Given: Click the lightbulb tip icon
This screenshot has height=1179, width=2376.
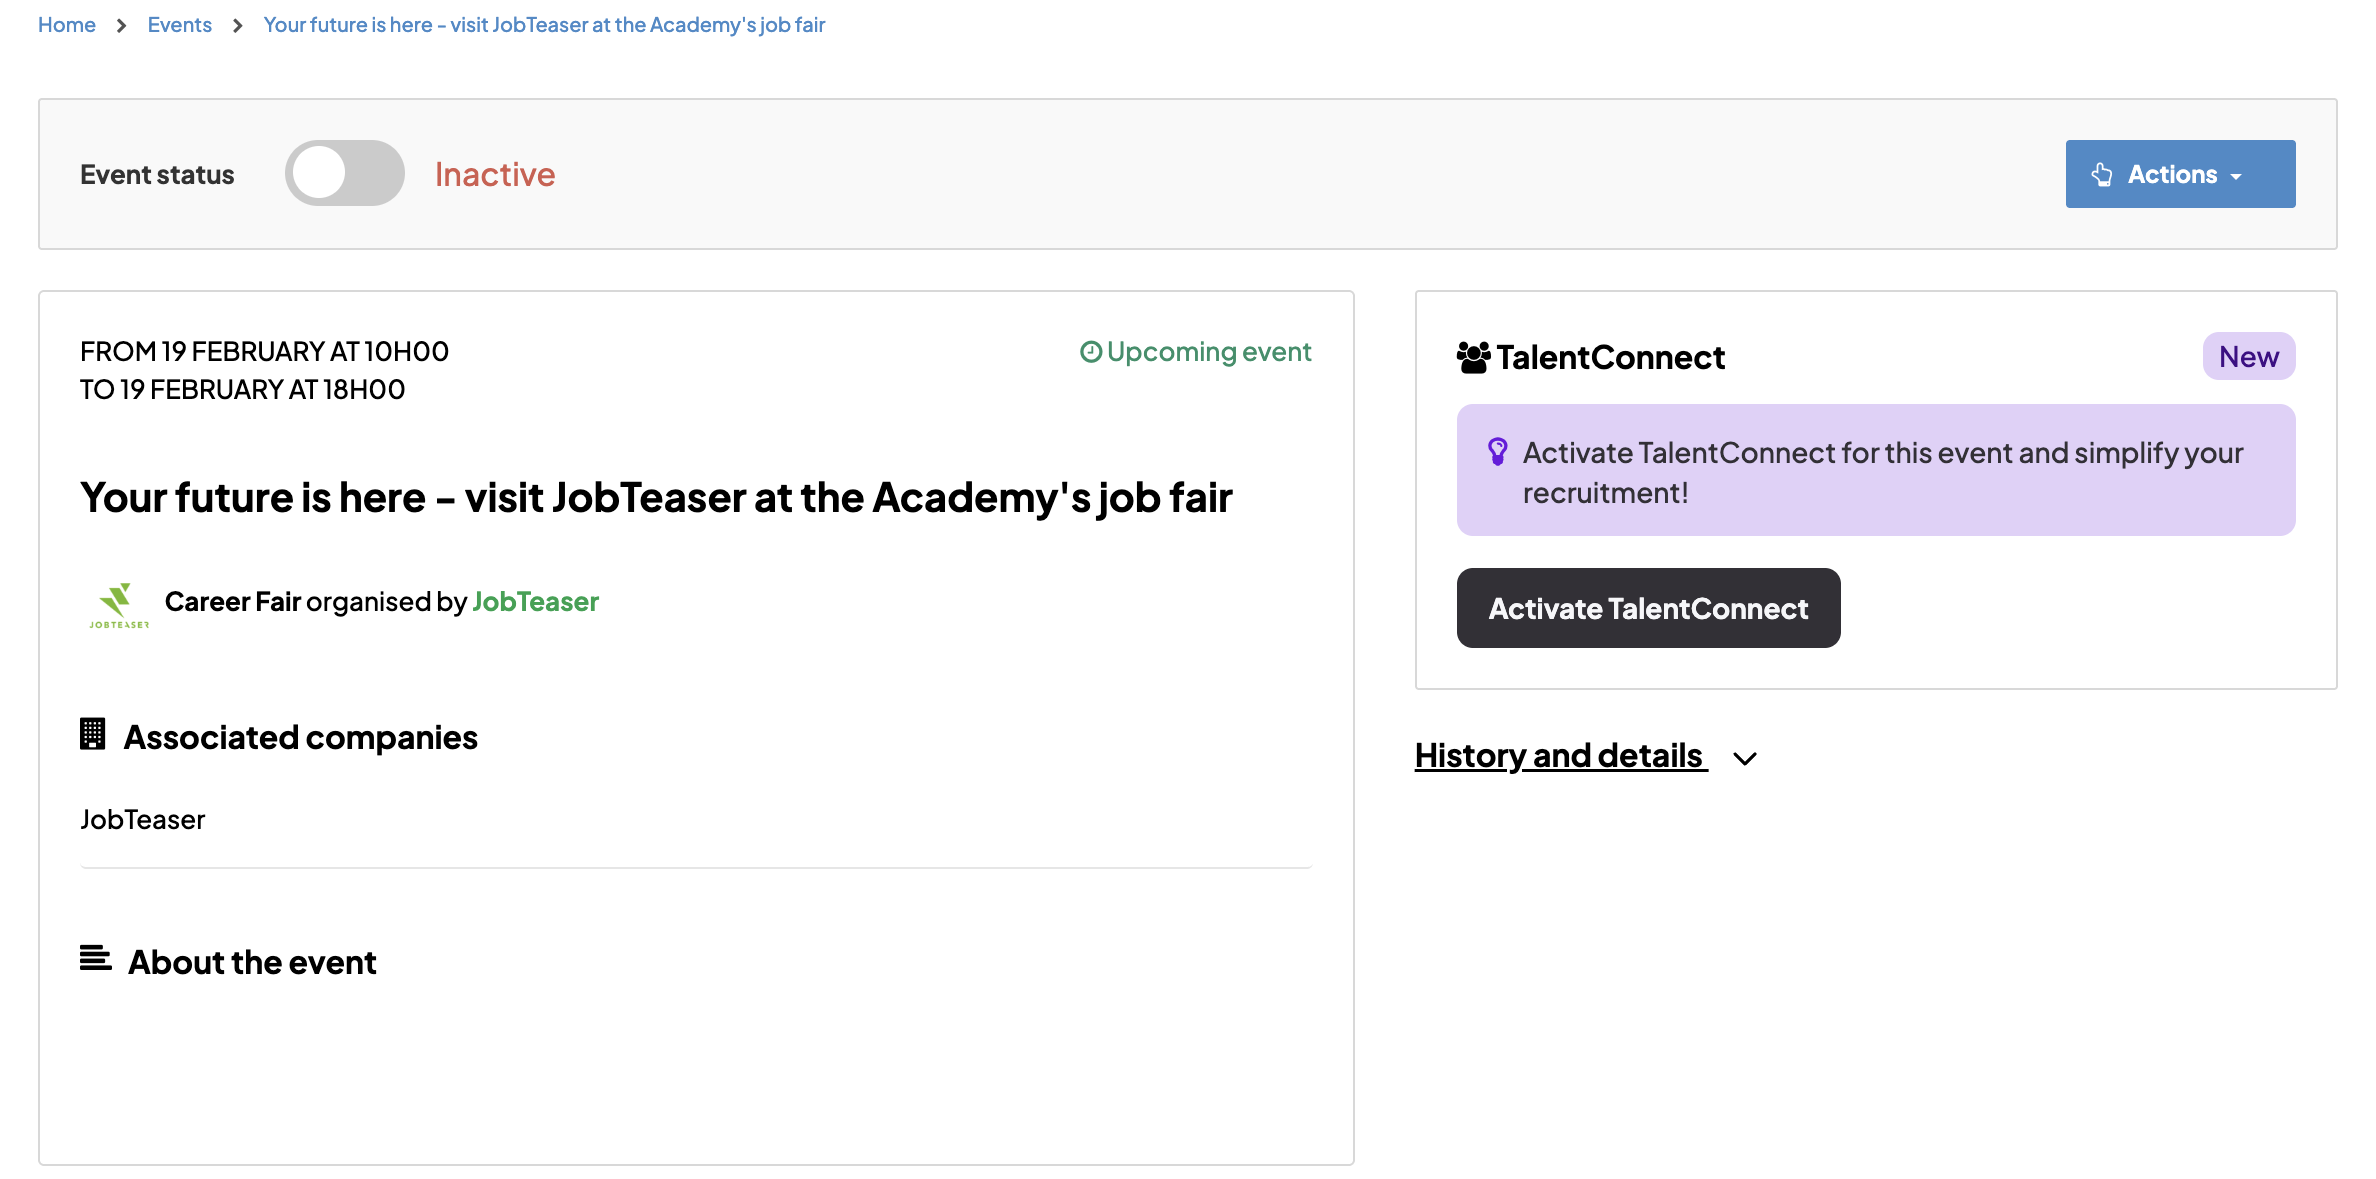Looking at the screenshot, I should 1497,452.
